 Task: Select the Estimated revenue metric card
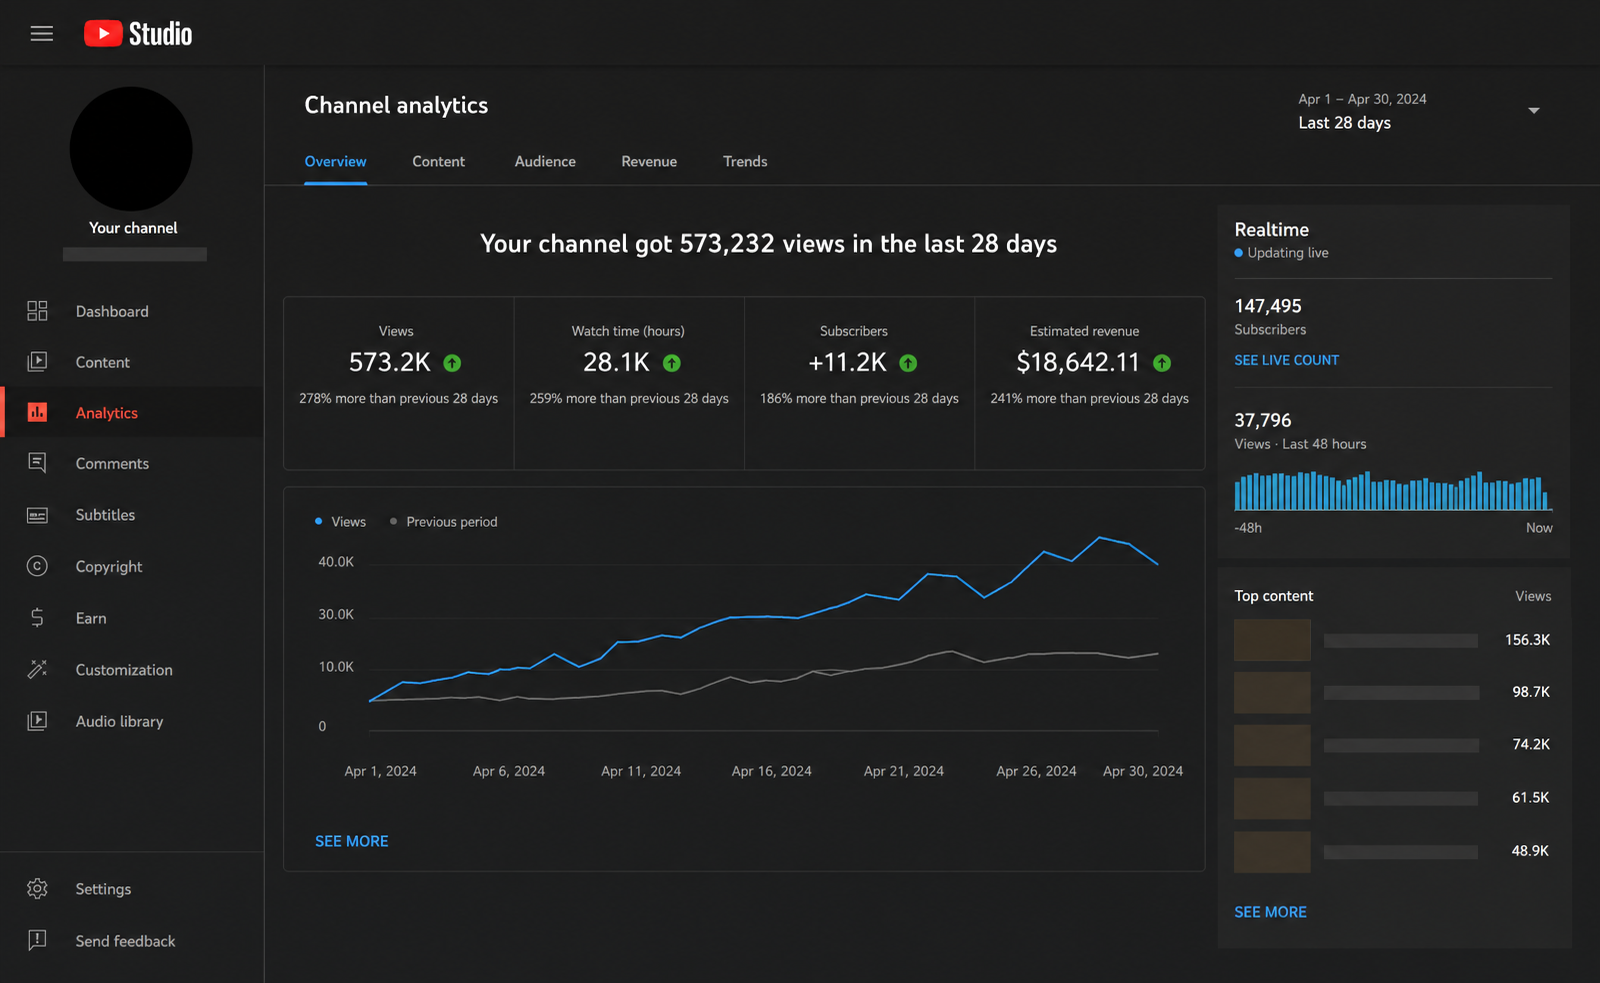point(1089,383)
